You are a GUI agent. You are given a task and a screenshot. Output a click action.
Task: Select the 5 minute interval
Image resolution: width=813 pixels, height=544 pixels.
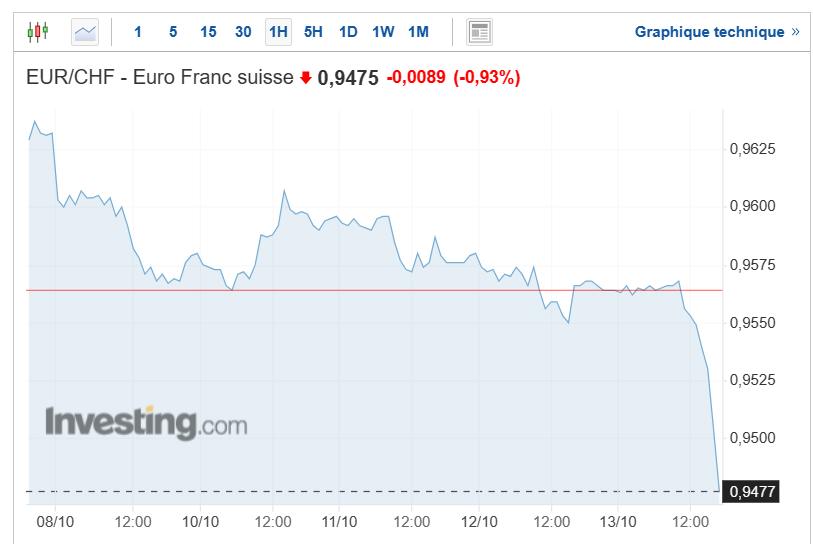(173, 32)
